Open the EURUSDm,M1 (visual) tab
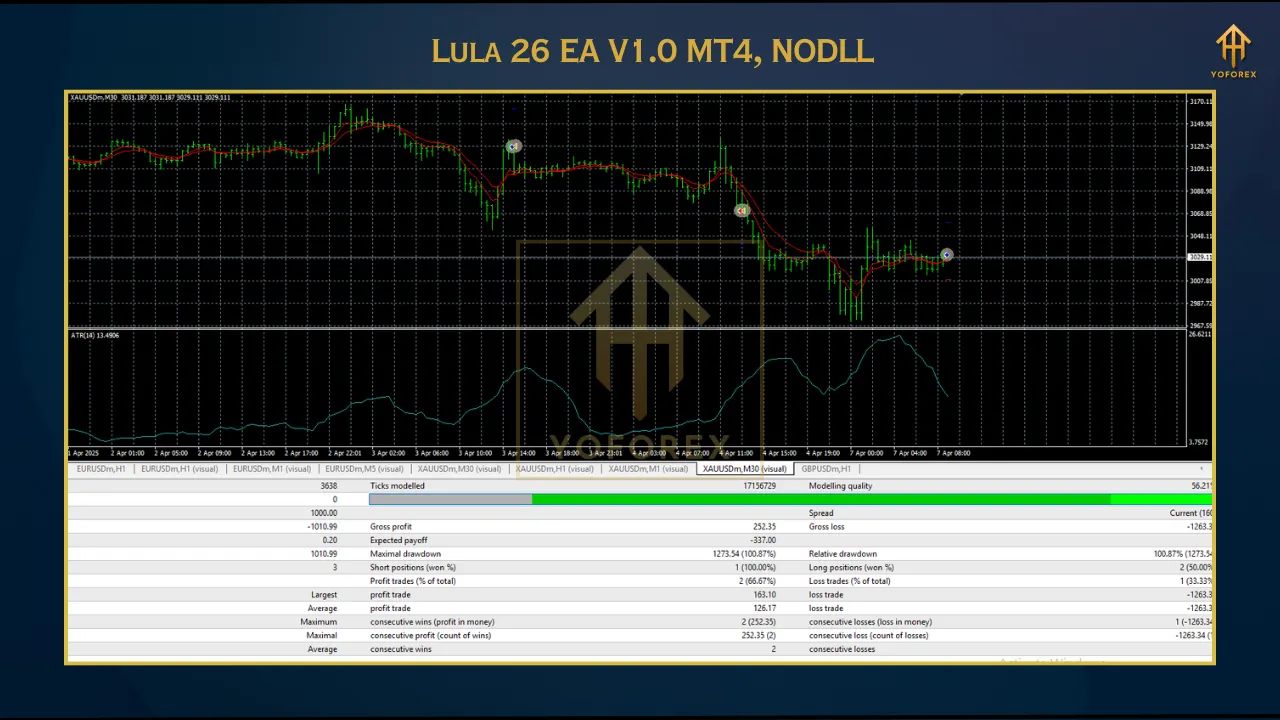This screenshot has height=720, width=1280. point(271,468)
